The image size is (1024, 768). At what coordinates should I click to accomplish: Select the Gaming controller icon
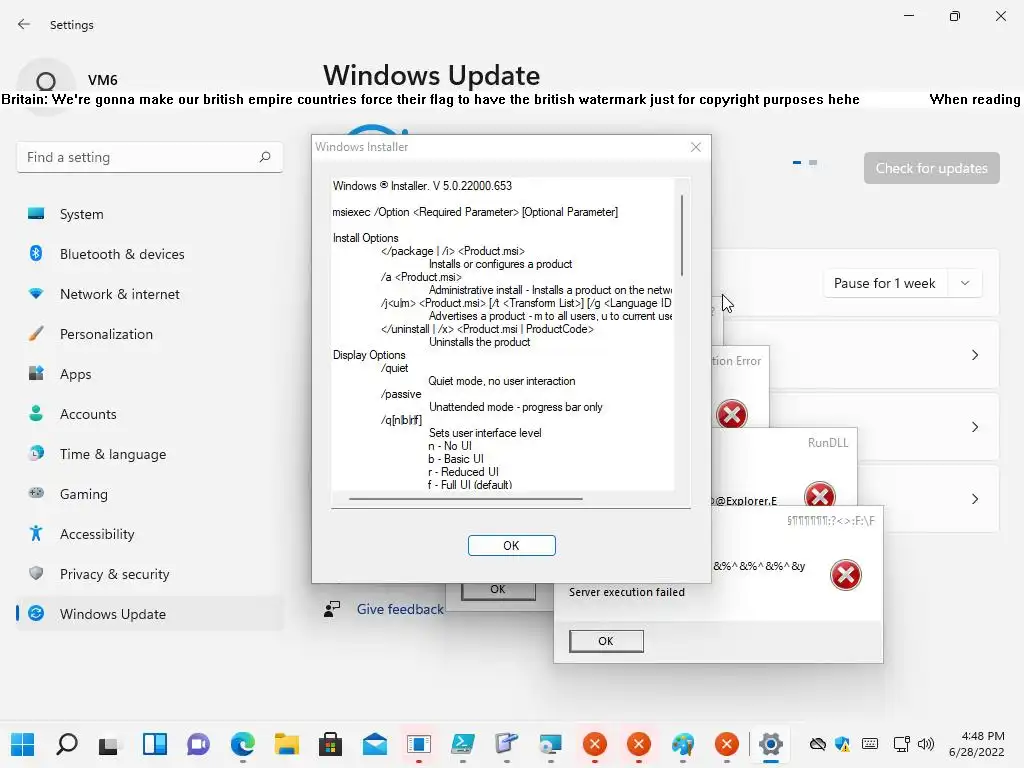(36, 493)
